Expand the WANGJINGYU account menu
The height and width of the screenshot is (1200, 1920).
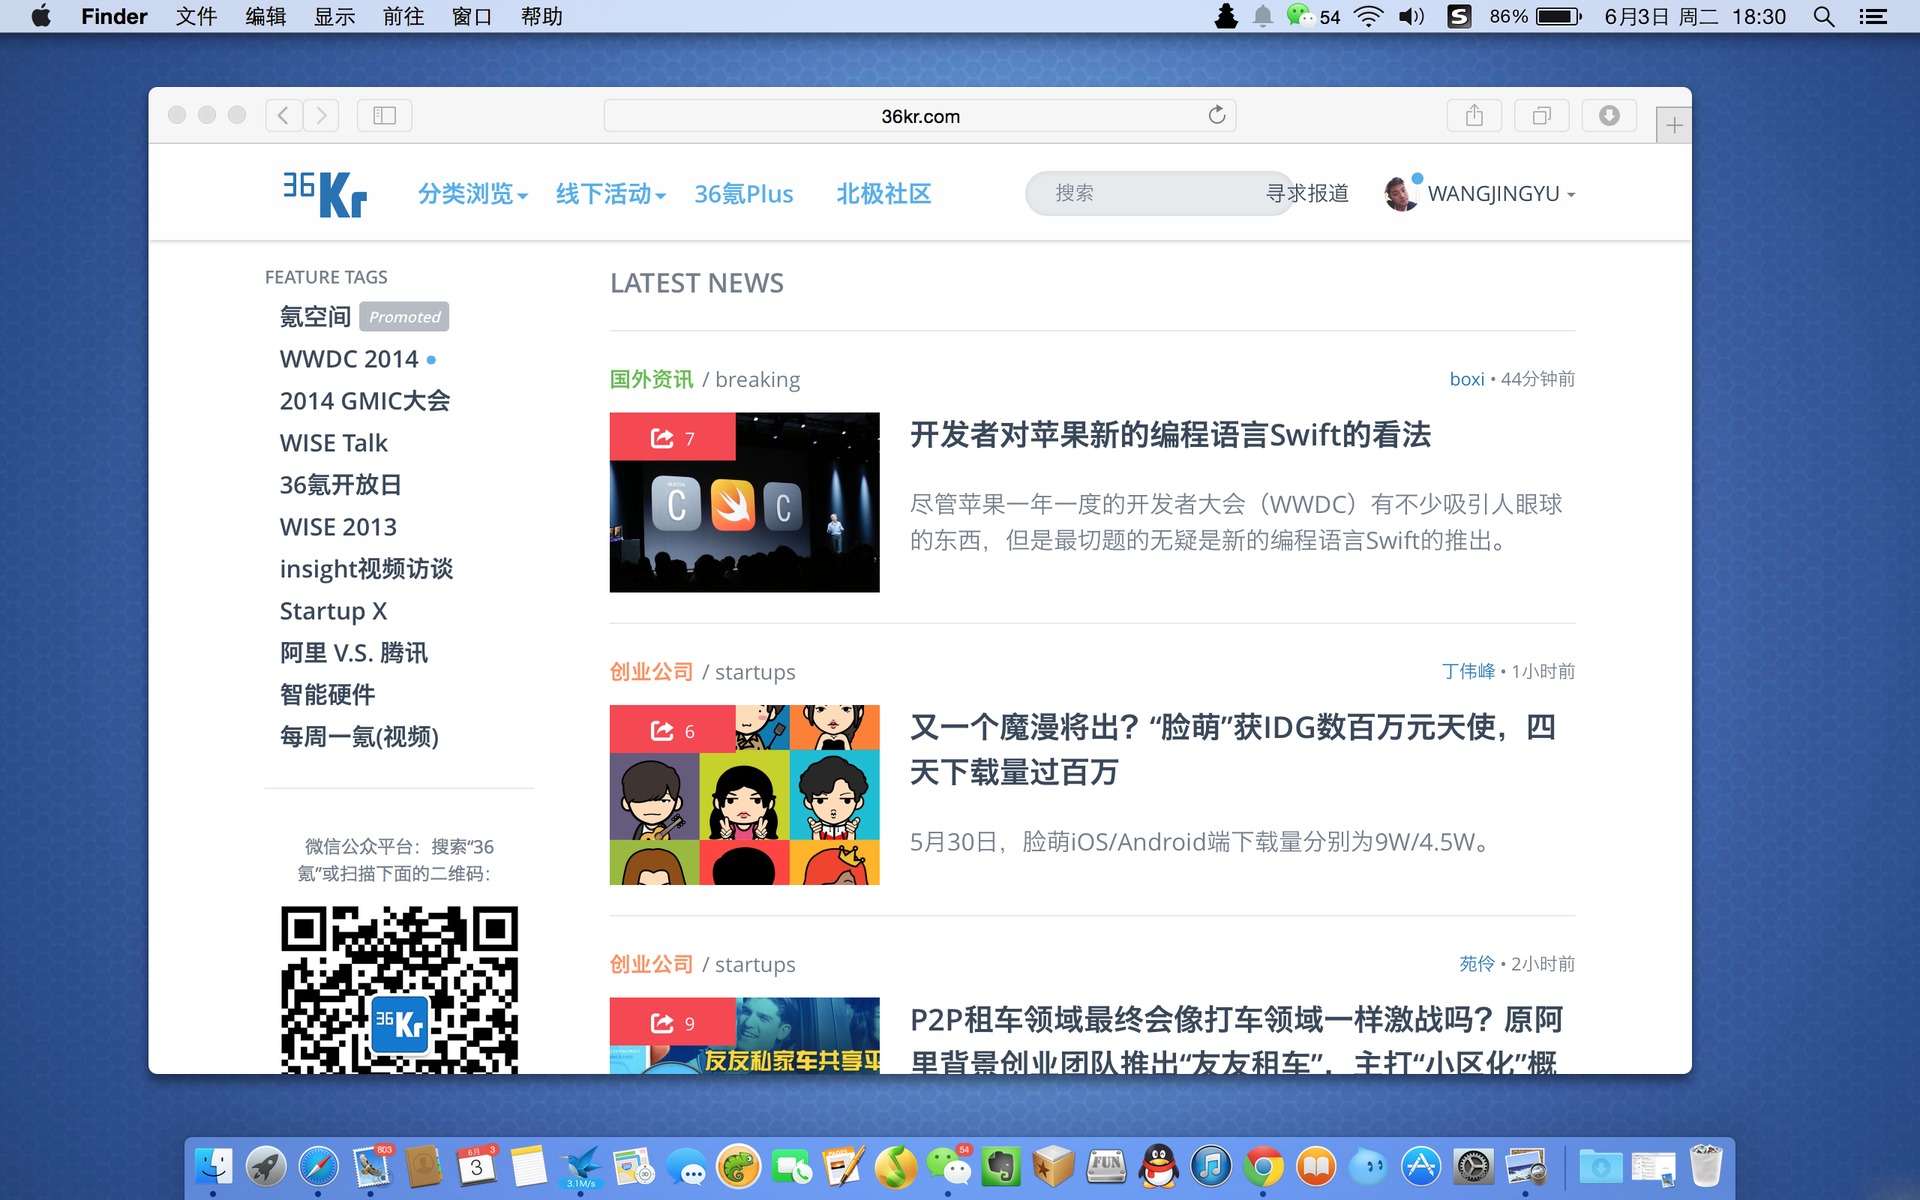(x=1501, y=194)
